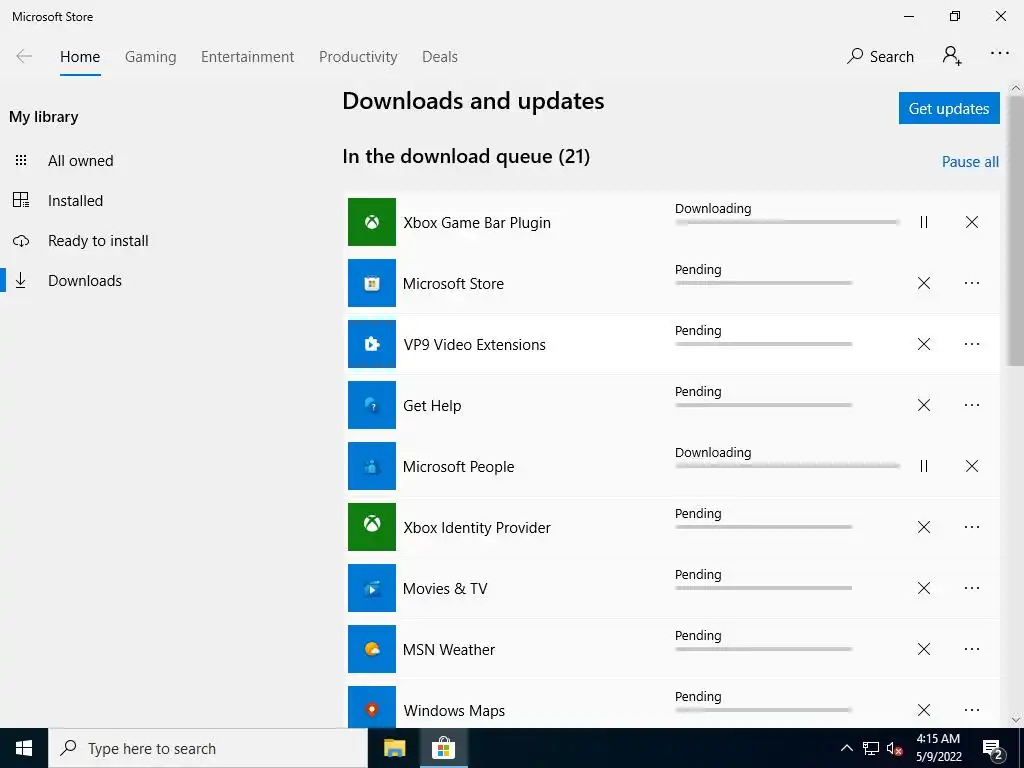Click the scrollbar down arrow
1024x768 pixels.
[1016, 720]
